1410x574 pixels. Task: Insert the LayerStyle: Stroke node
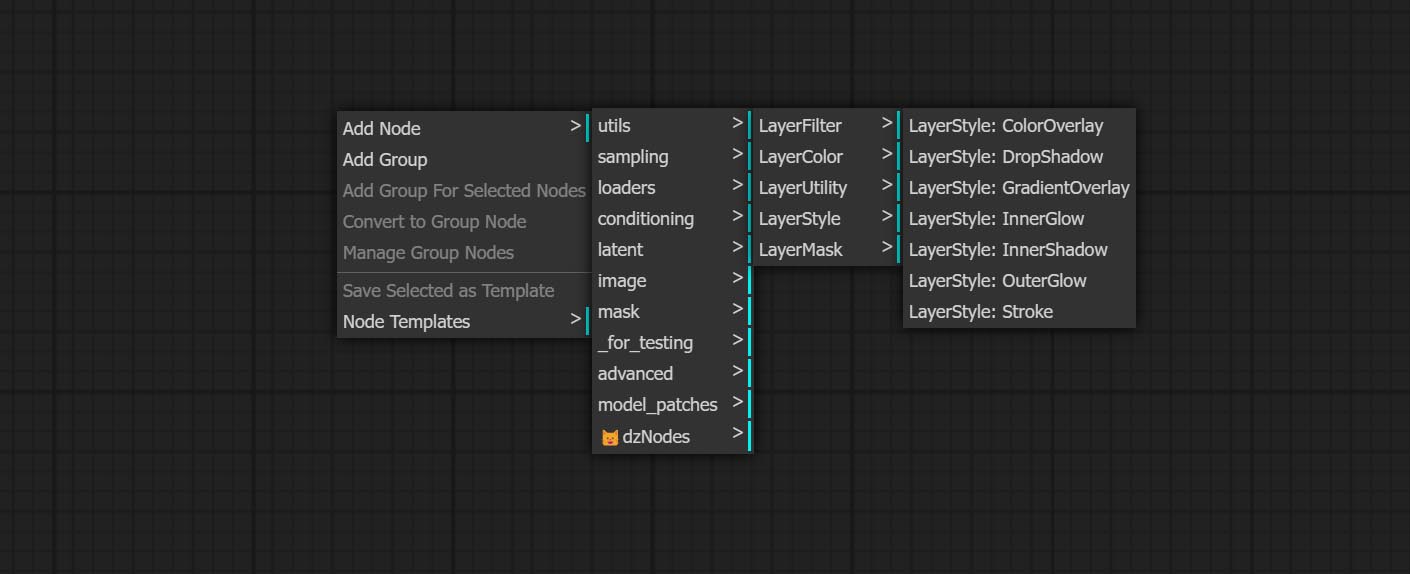click(980, 312)
